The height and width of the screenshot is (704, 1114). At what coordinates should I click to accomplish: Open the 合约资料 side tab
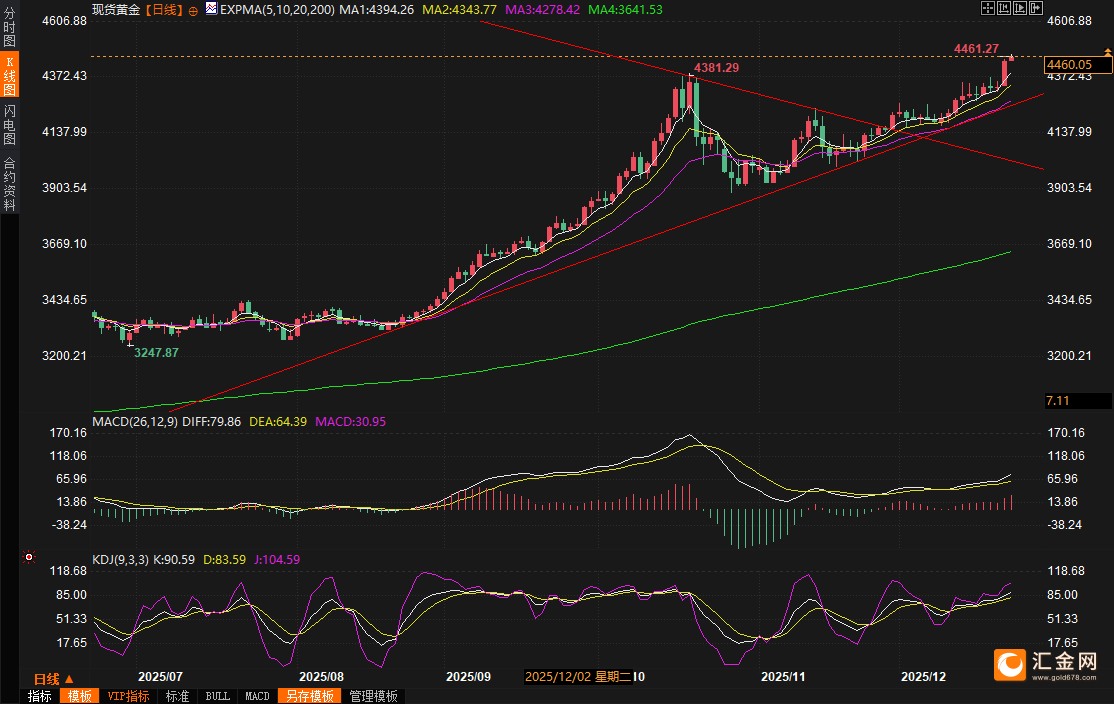pyautogui.click(x=9, y=184)
